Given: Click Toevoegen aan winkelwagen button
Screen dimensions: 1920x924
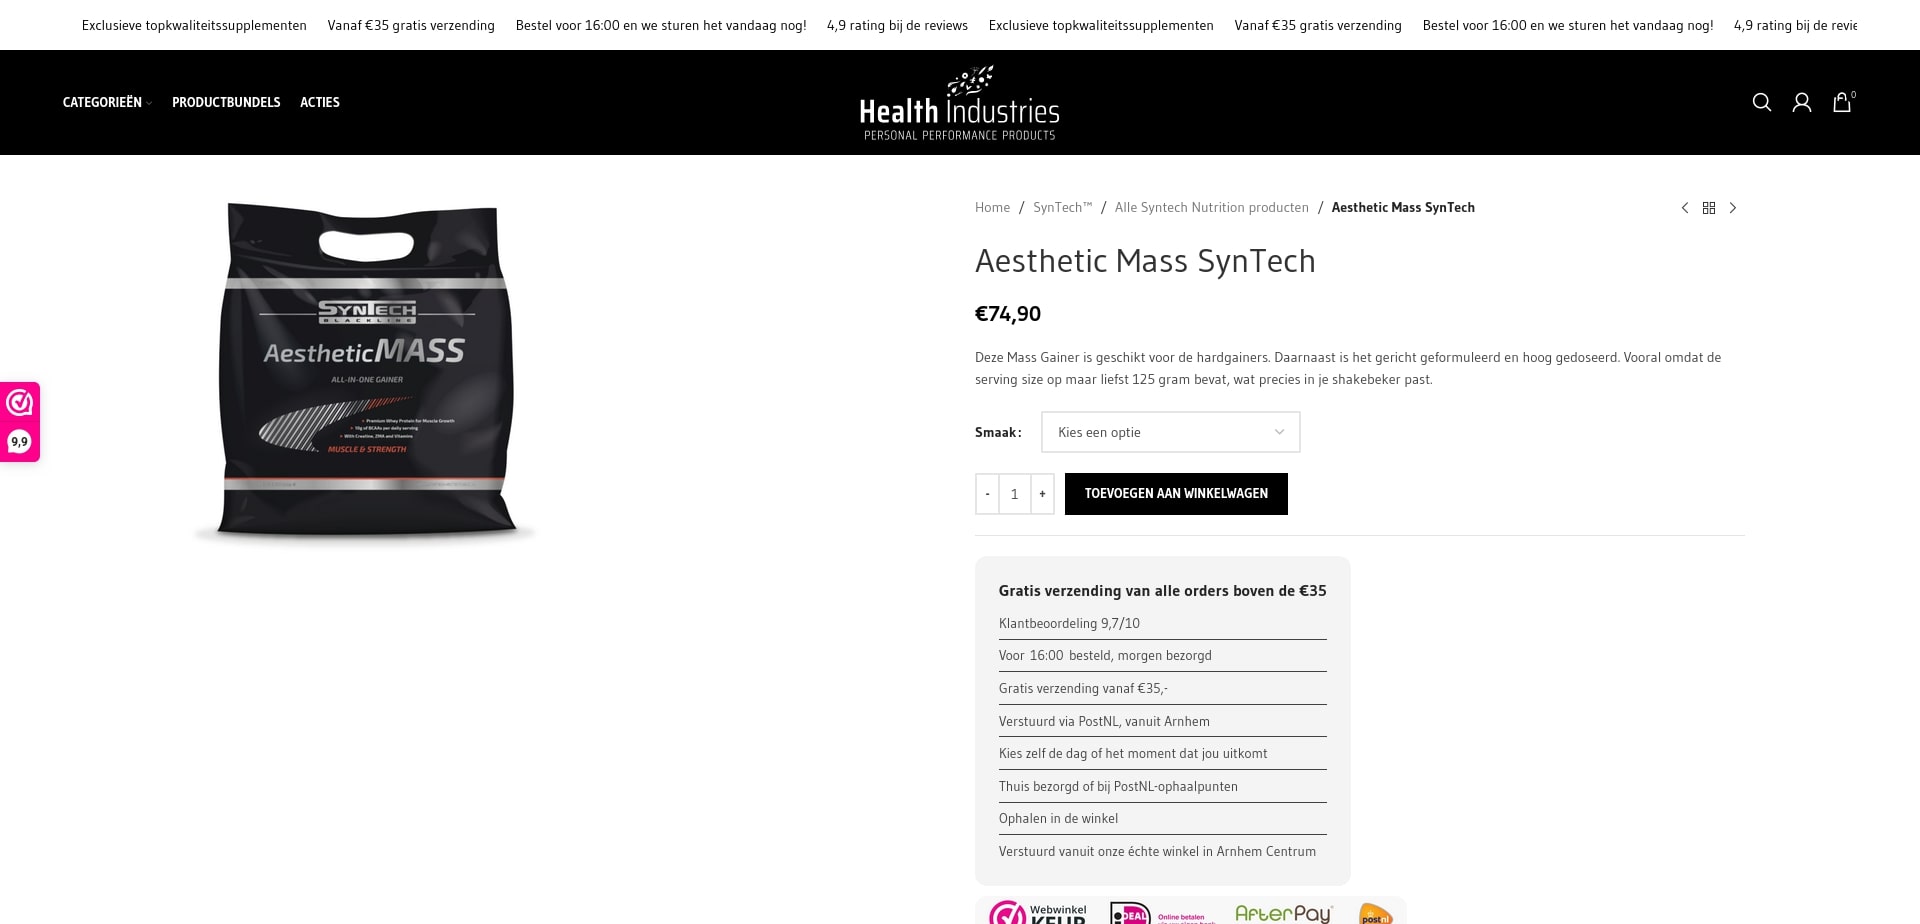Looking at the screenshot, I should 1176,494.
